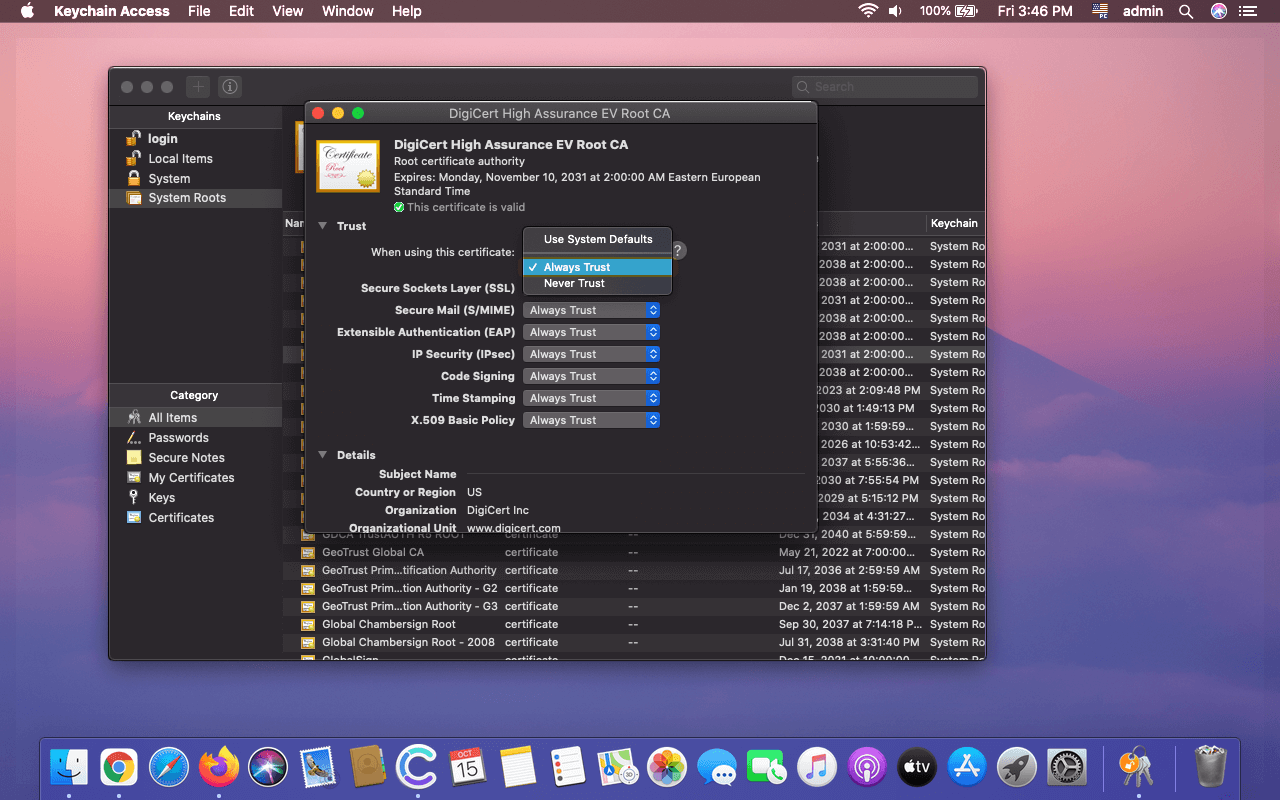Viewport: 1280px width, 800px height.
Task: Select the login keychain
Action: (162, 139)
